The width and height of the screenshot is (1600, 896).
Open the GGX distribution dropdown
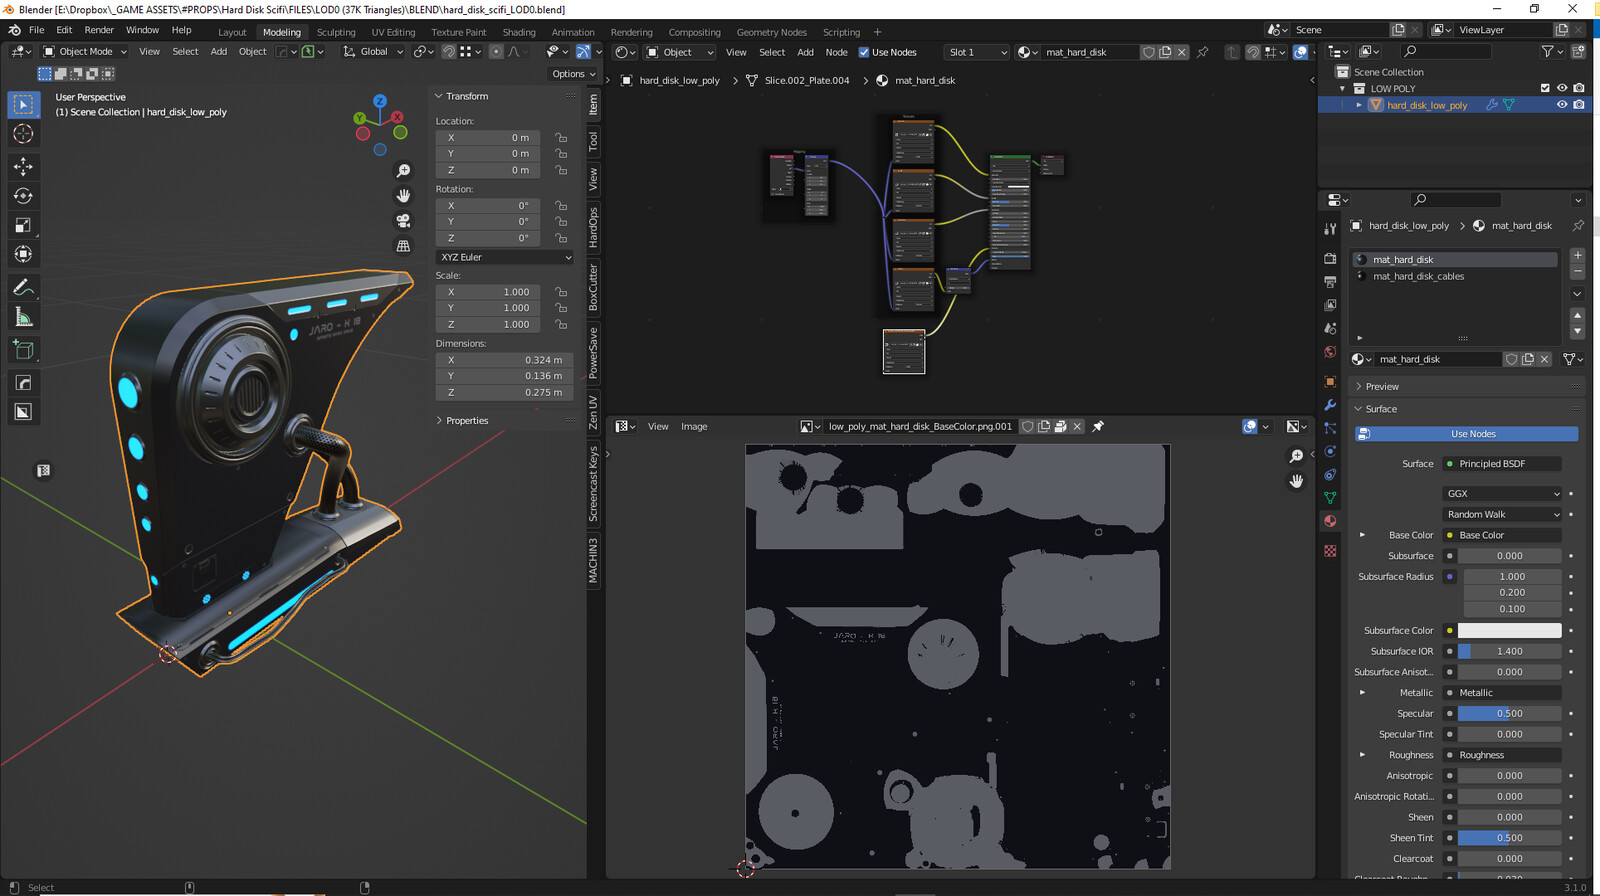[x=1502, y=494]
